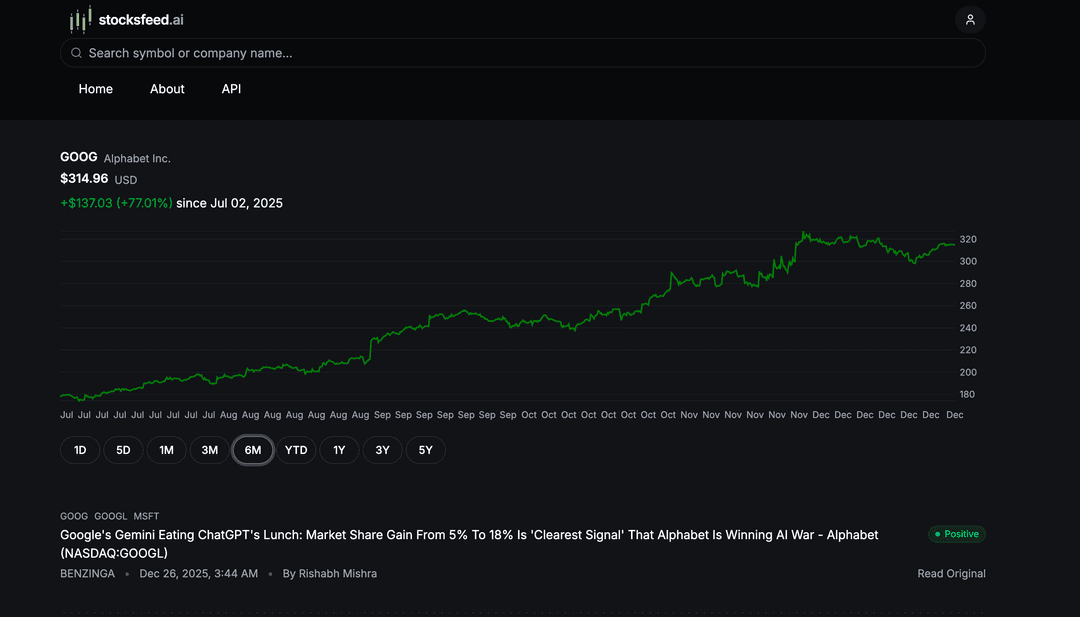Switch chart range to 5D
The height and width of the screenshot is (617, 1080).
[123, 450]
